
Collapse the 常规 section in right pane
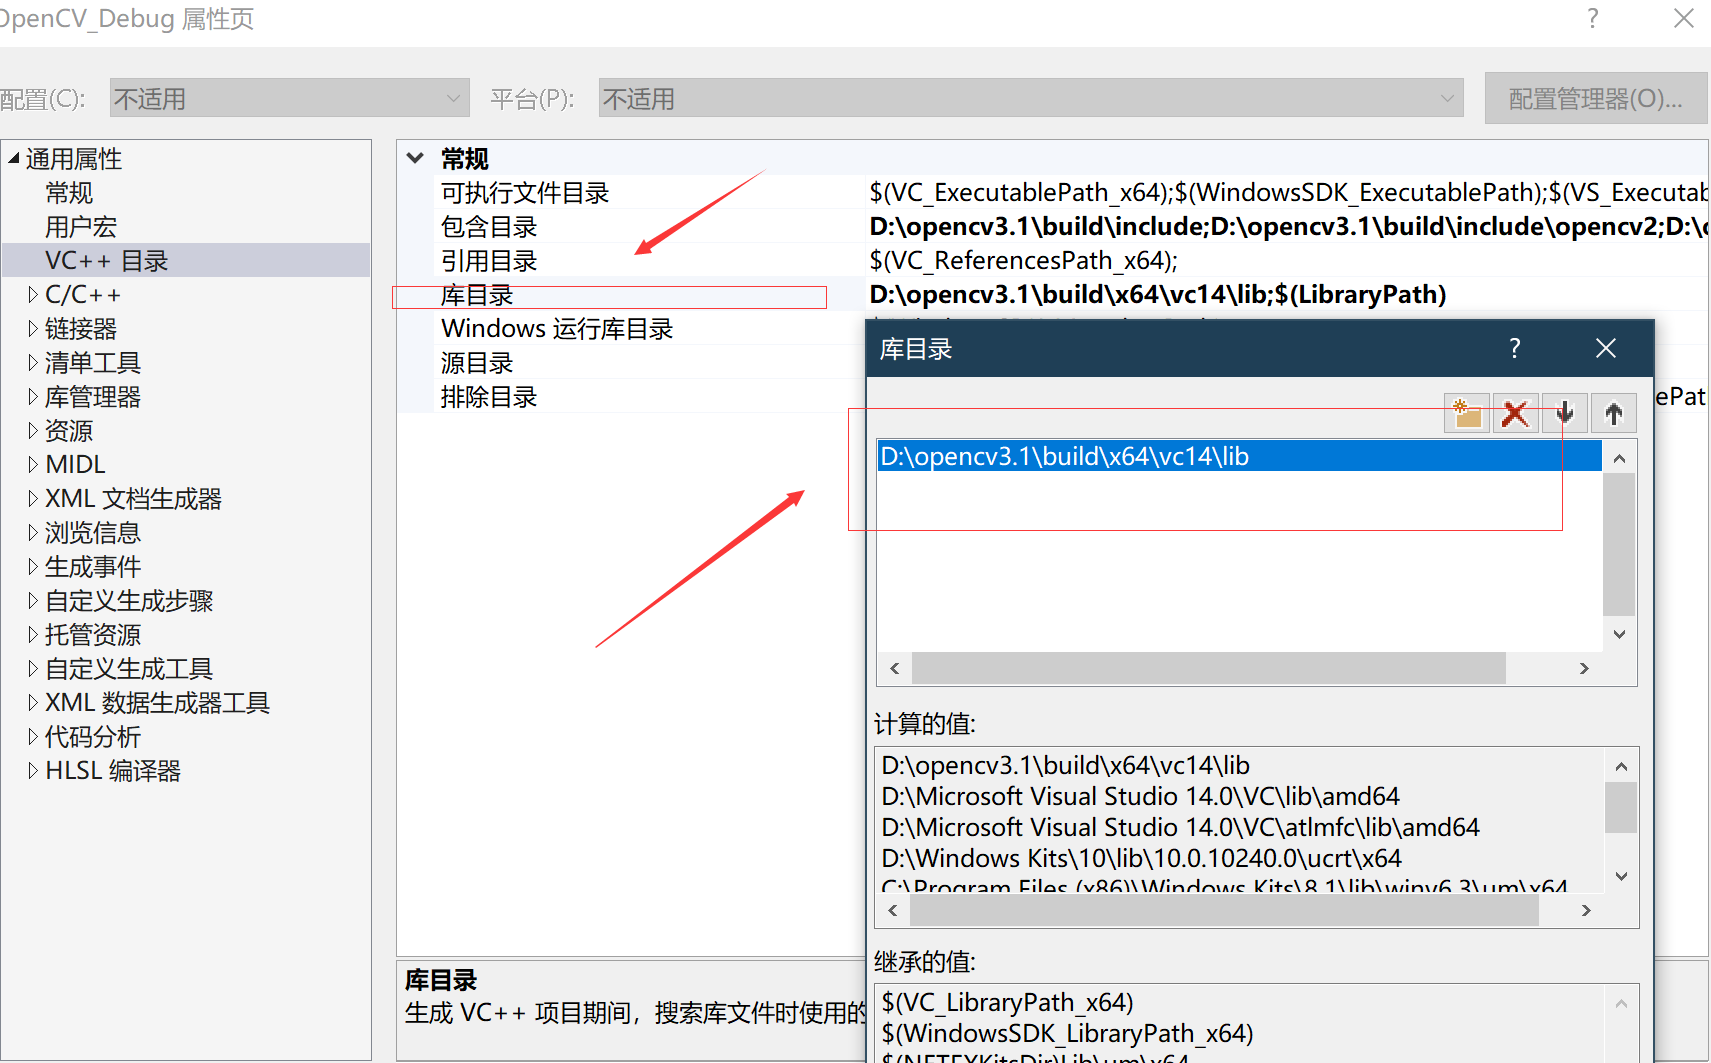point(415,158)
